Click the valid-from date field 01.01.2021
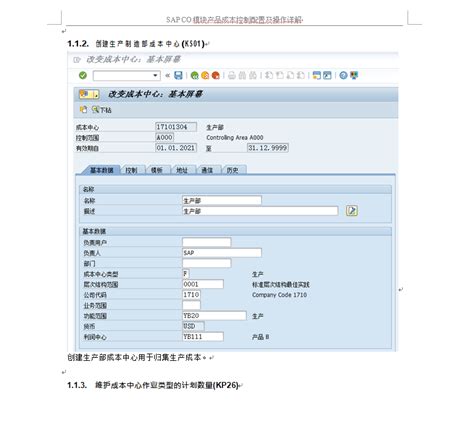The width and height of the screenshot is (474, 426). coord(176,148)
